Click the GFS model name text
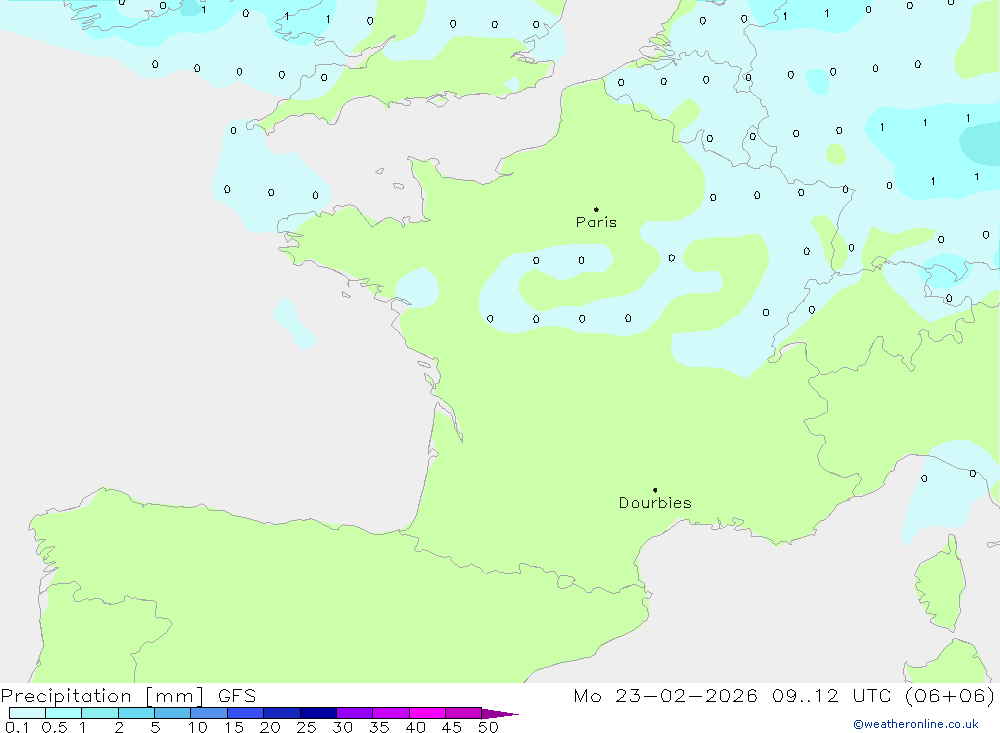 click(x=237, y=695)
